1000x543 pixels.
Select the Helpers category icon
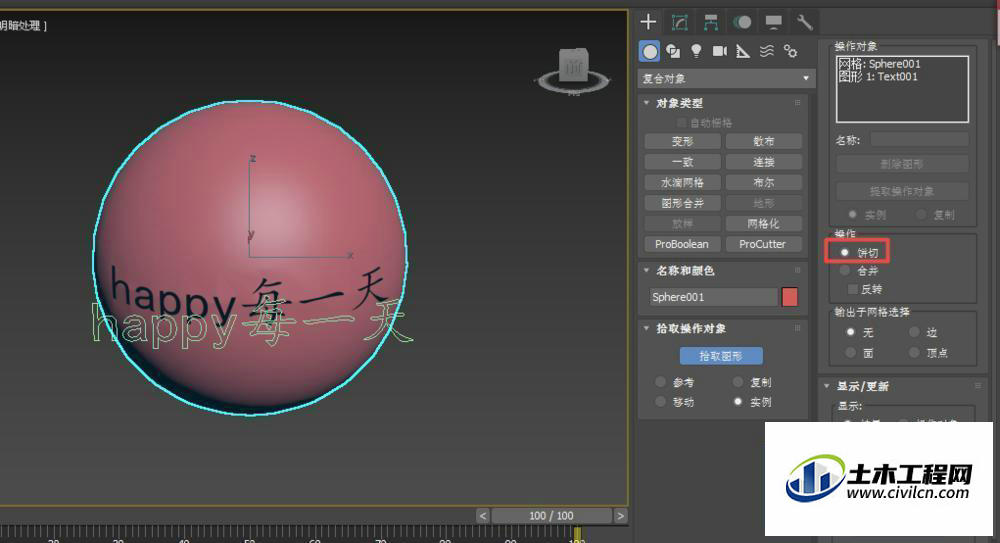(743, 51)
